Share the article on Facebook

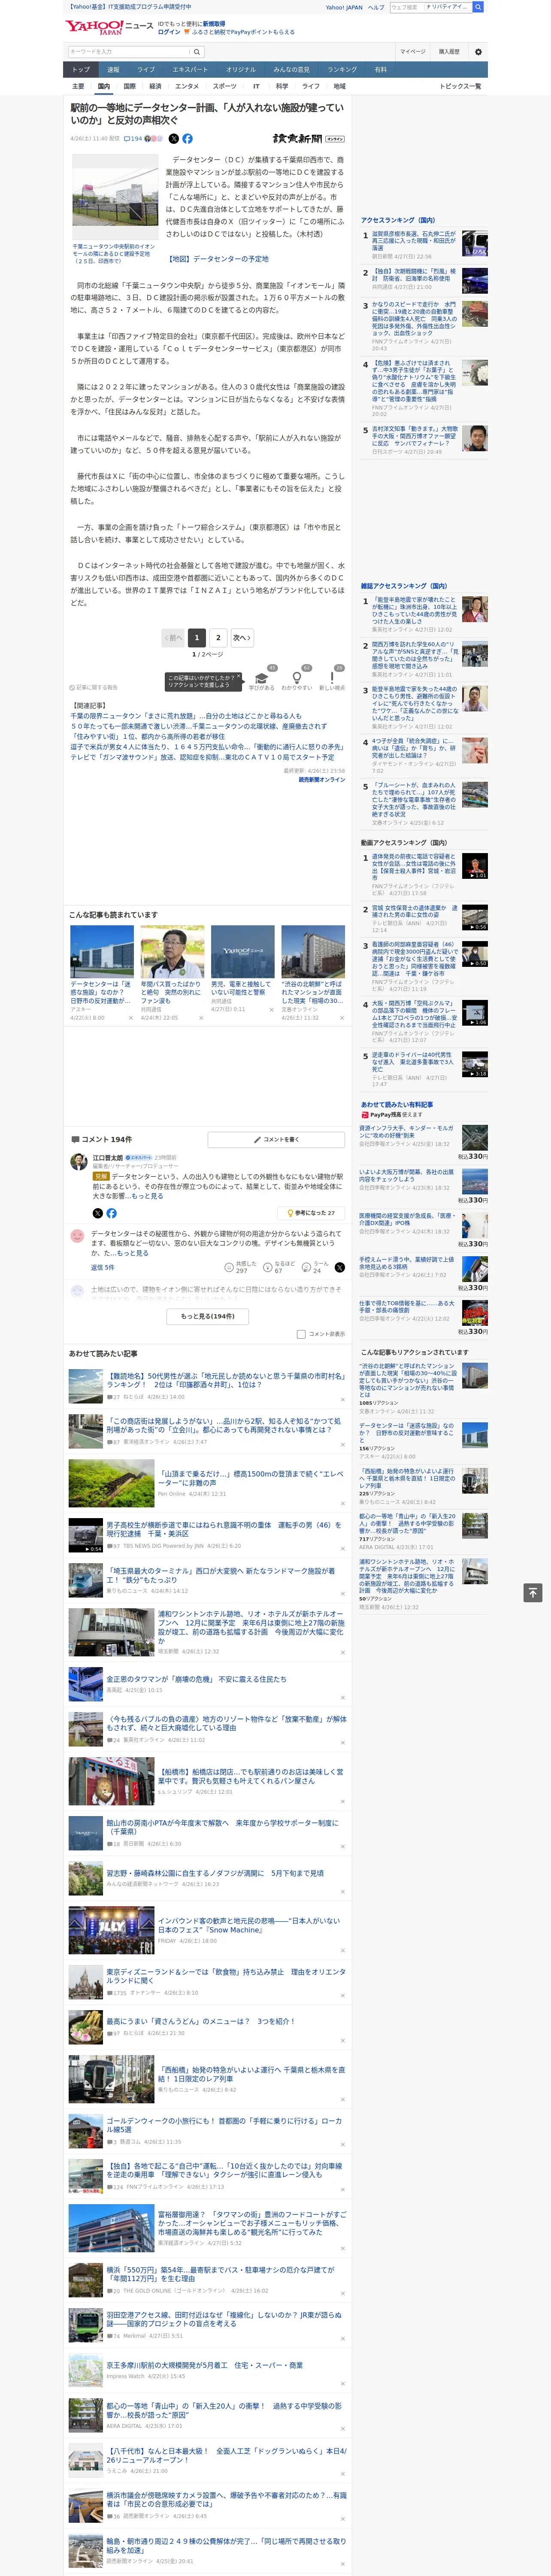tap(187, 139)
